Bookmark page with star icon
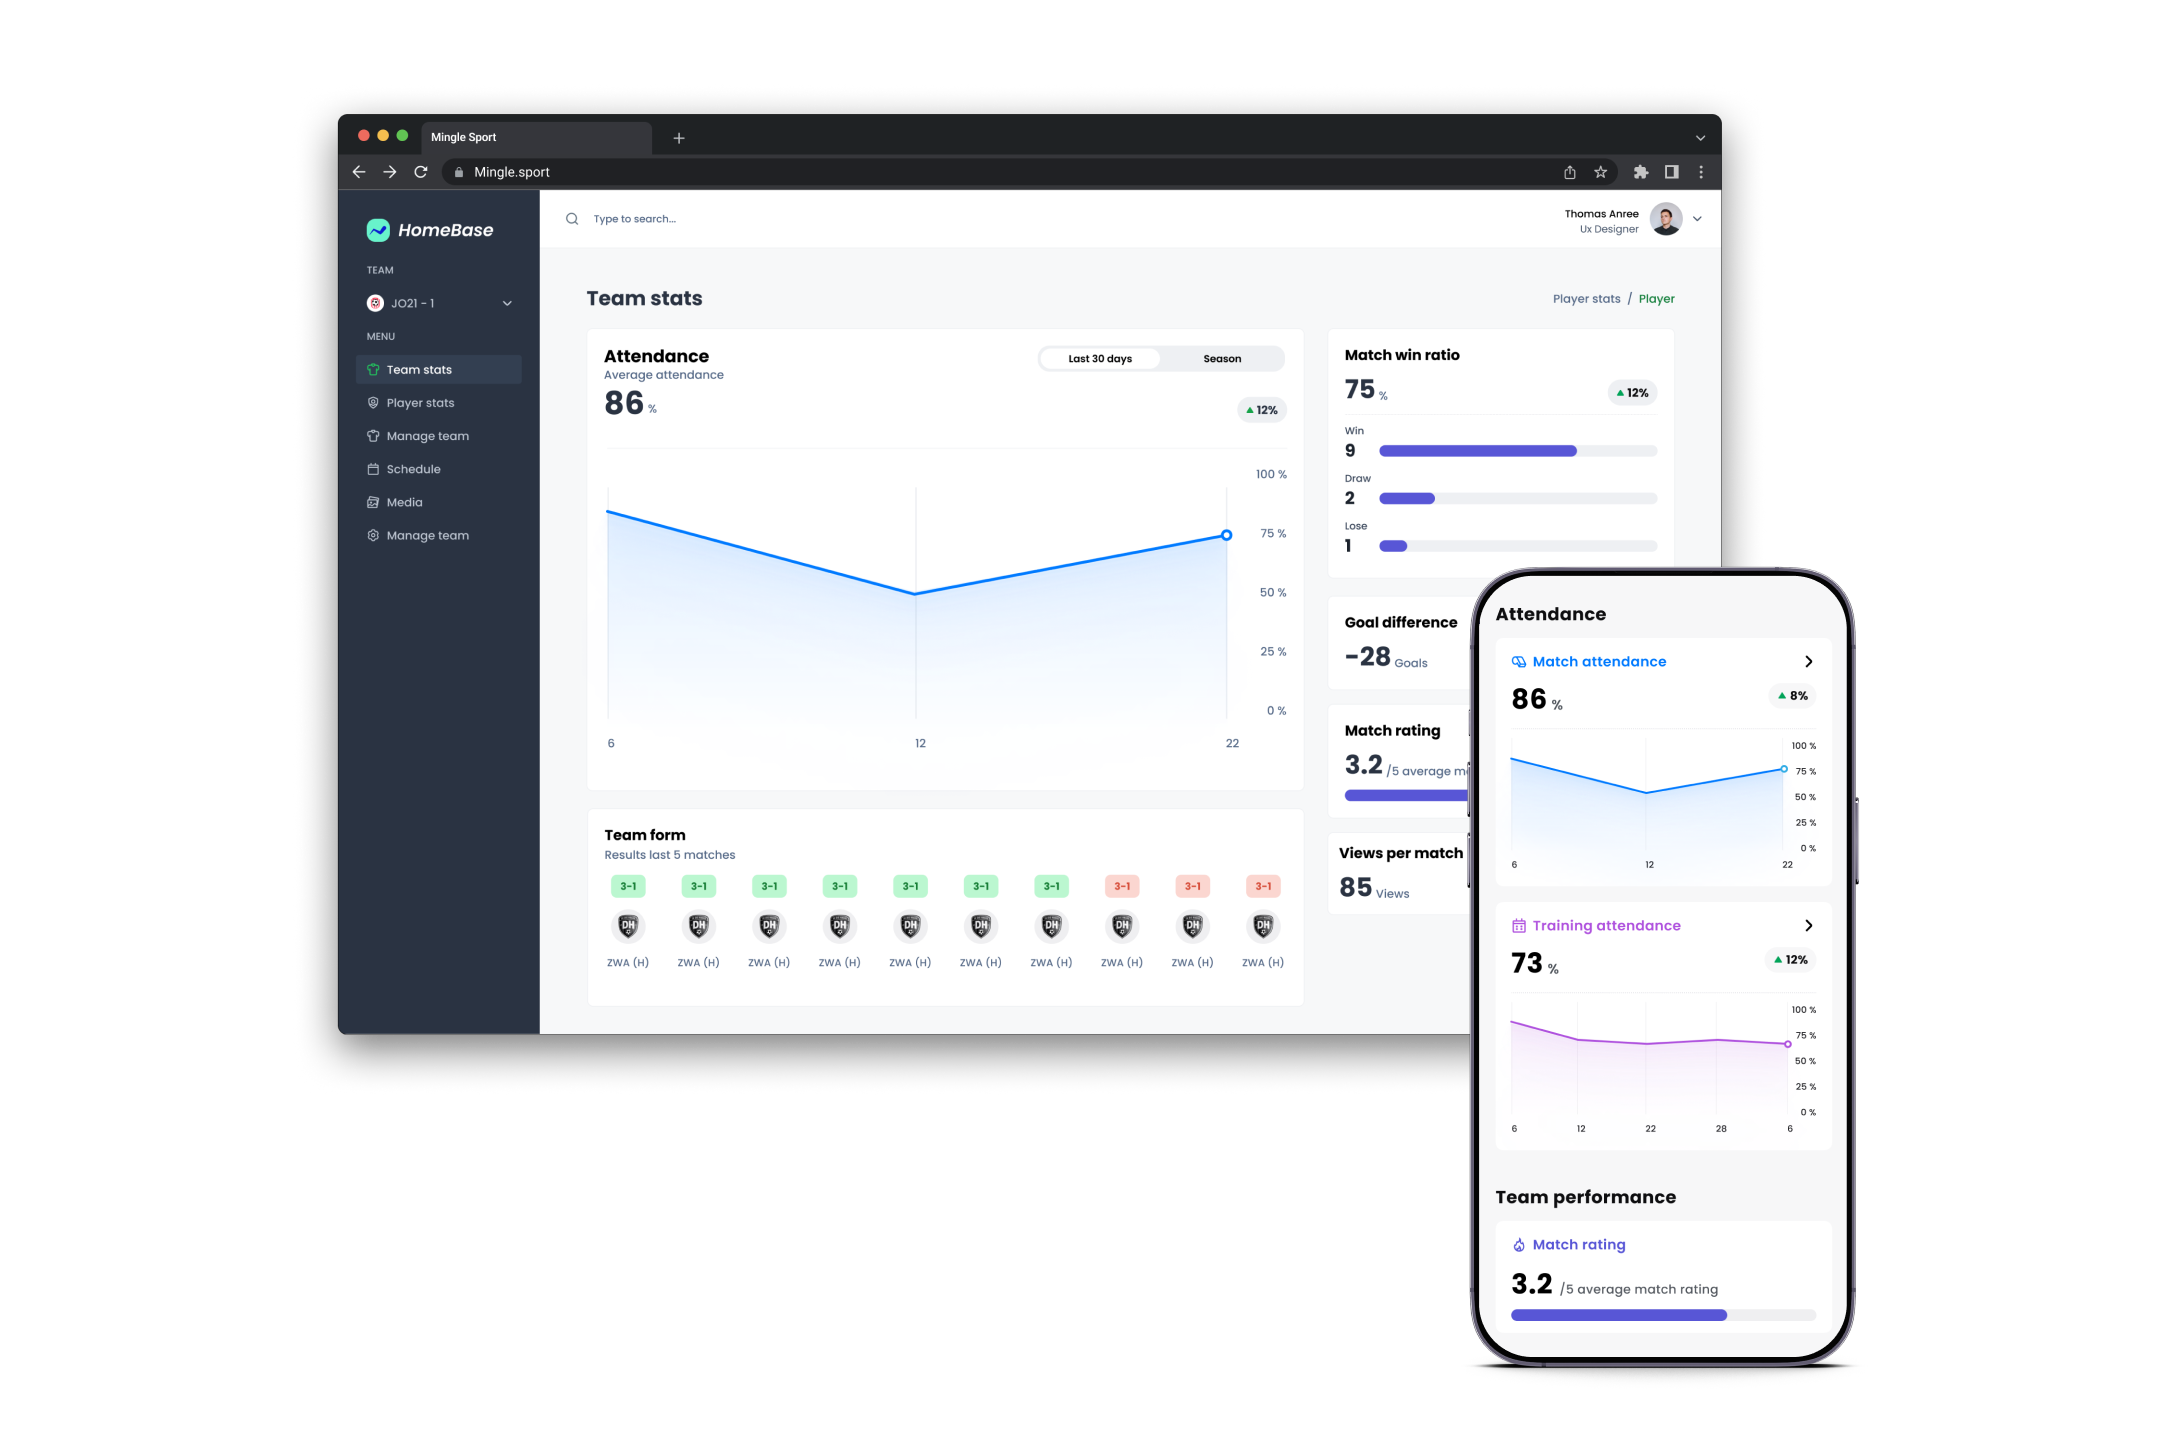 [1600, 172]
